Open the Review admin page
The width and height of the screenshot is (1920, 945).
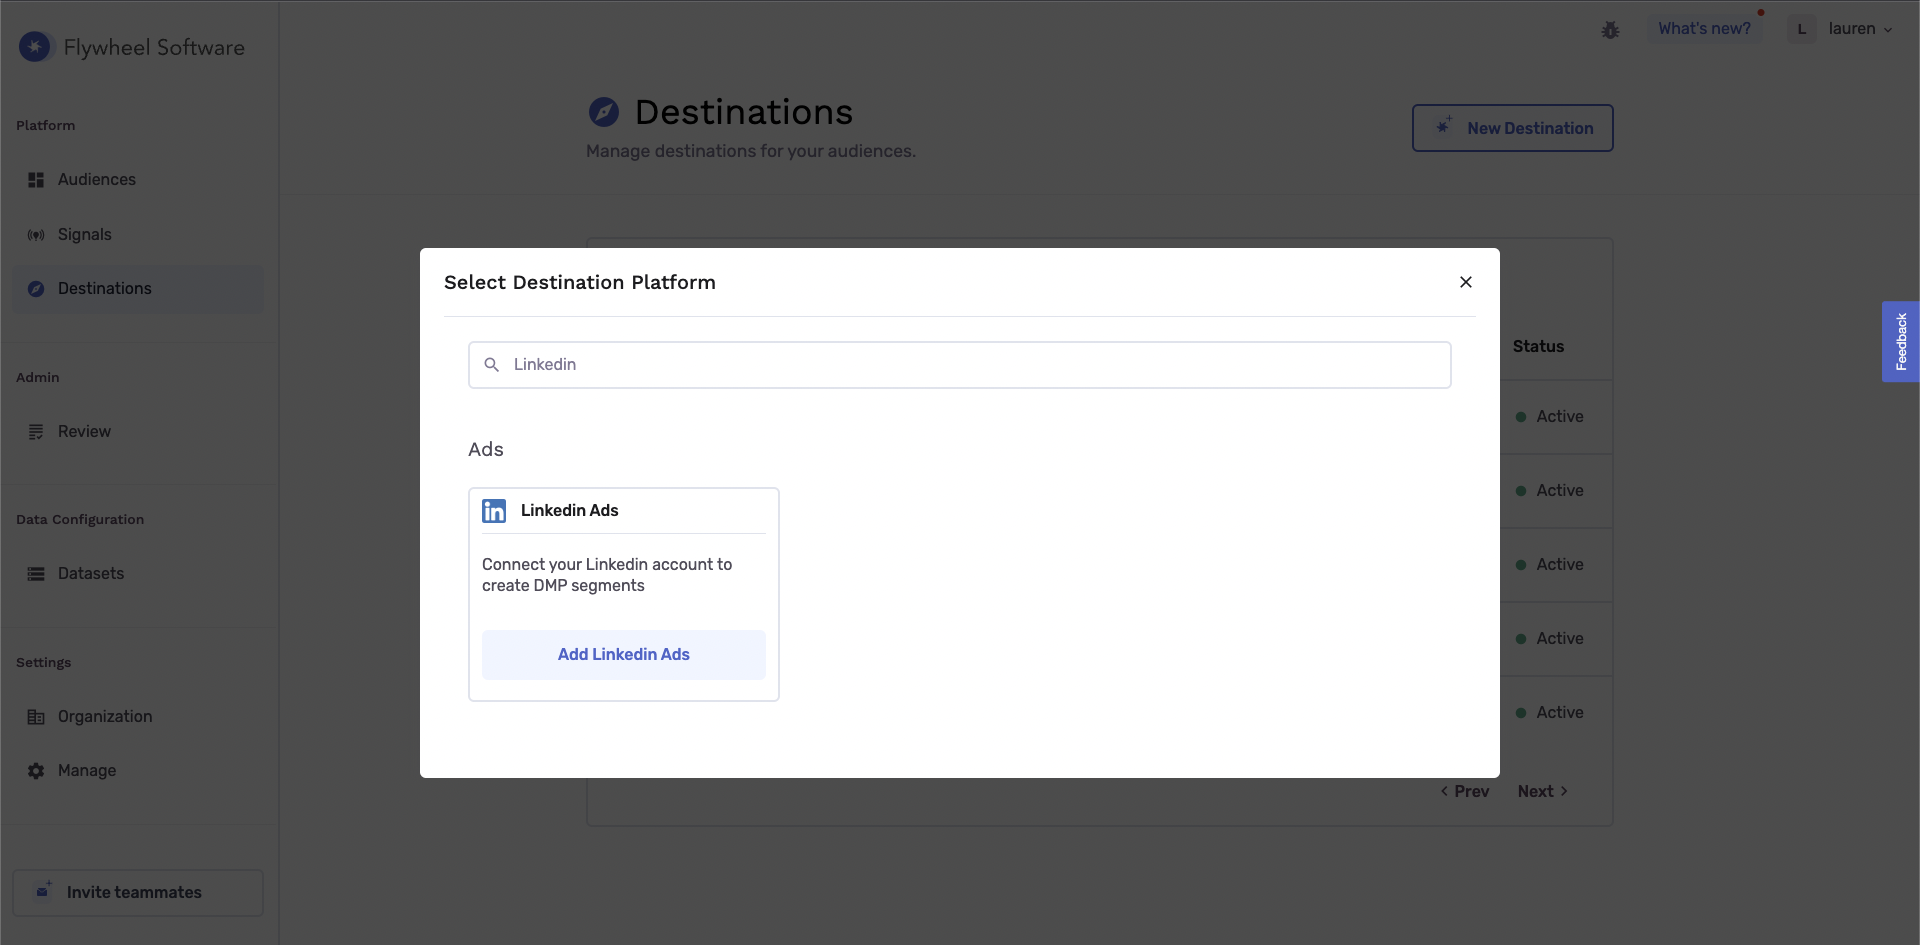(138, 432)
